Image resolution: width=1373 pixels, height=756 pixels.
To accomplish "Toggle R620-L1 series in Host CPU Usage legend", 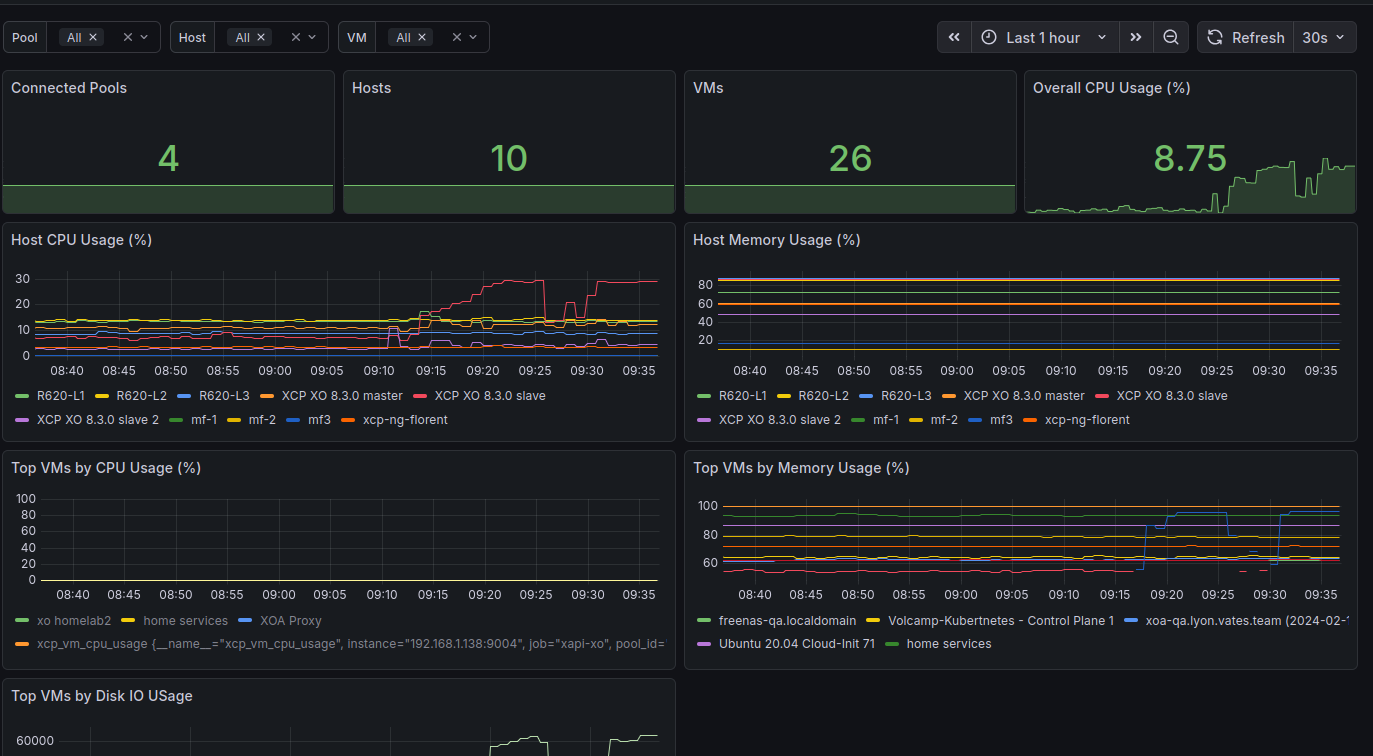I will click(62, 396).
